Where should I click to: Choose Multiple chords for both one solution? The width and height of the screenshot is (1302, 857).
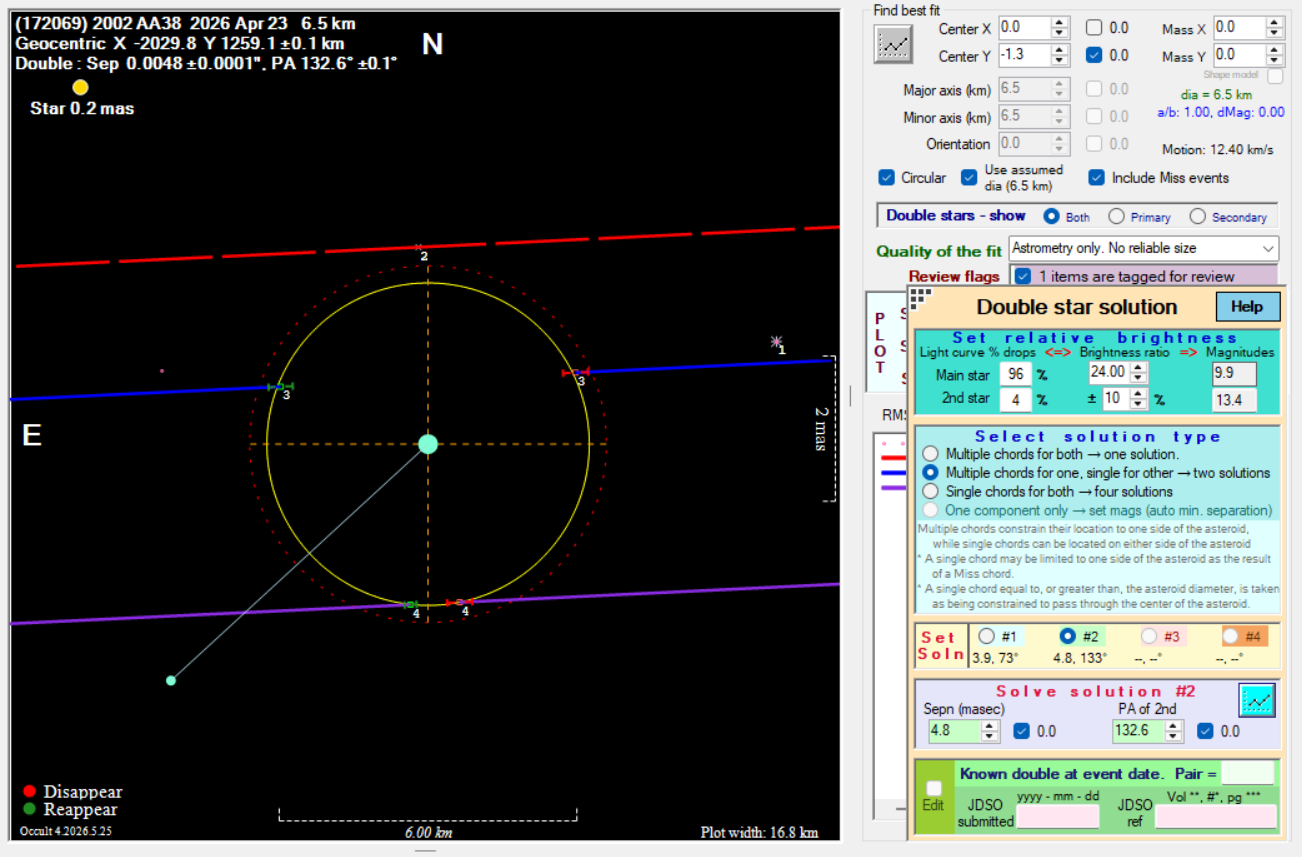(931, 454)
